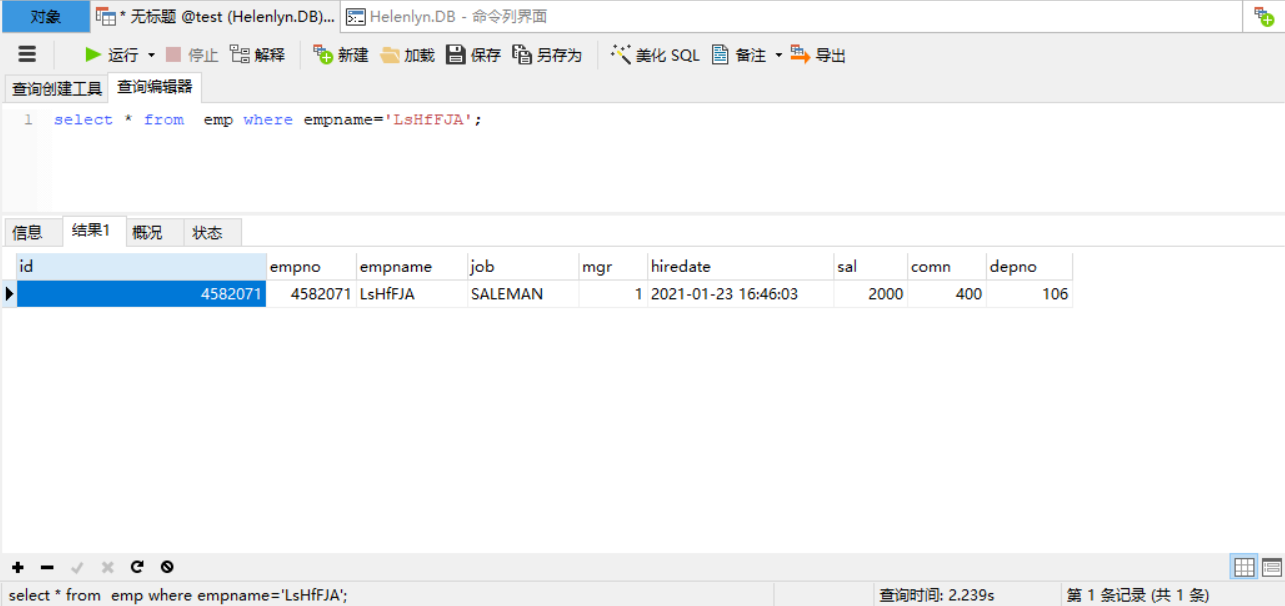Select the LsHfFJA empname cell

411,294
